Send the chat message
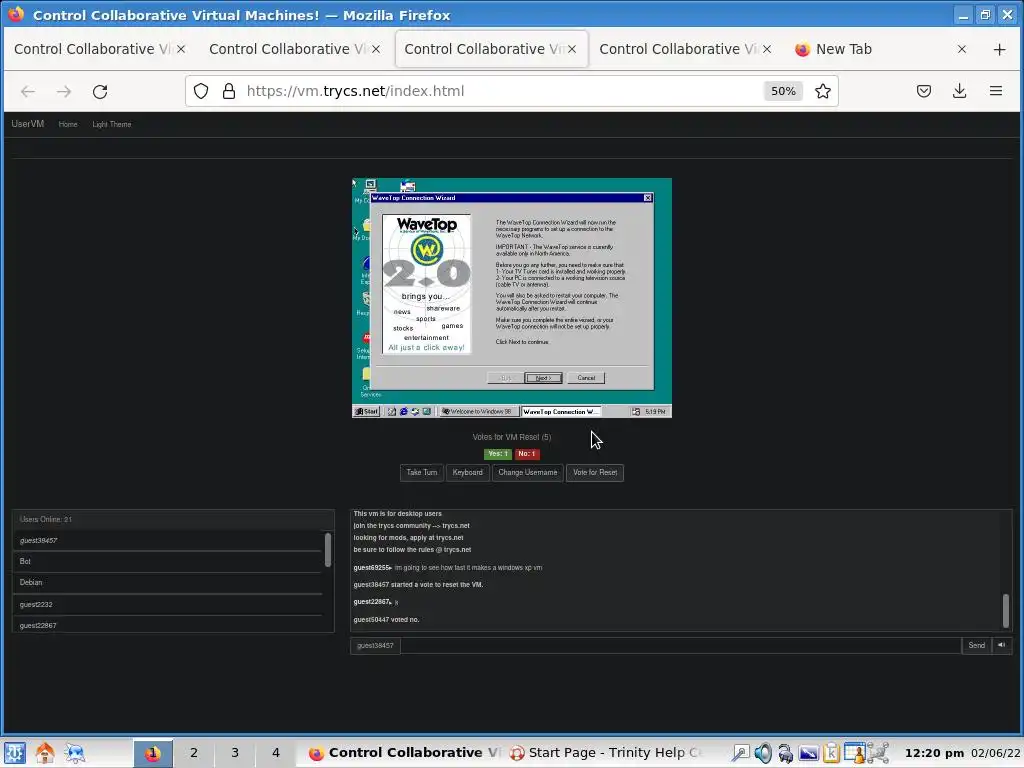The image size is (1024, 768). click(976, 645)
